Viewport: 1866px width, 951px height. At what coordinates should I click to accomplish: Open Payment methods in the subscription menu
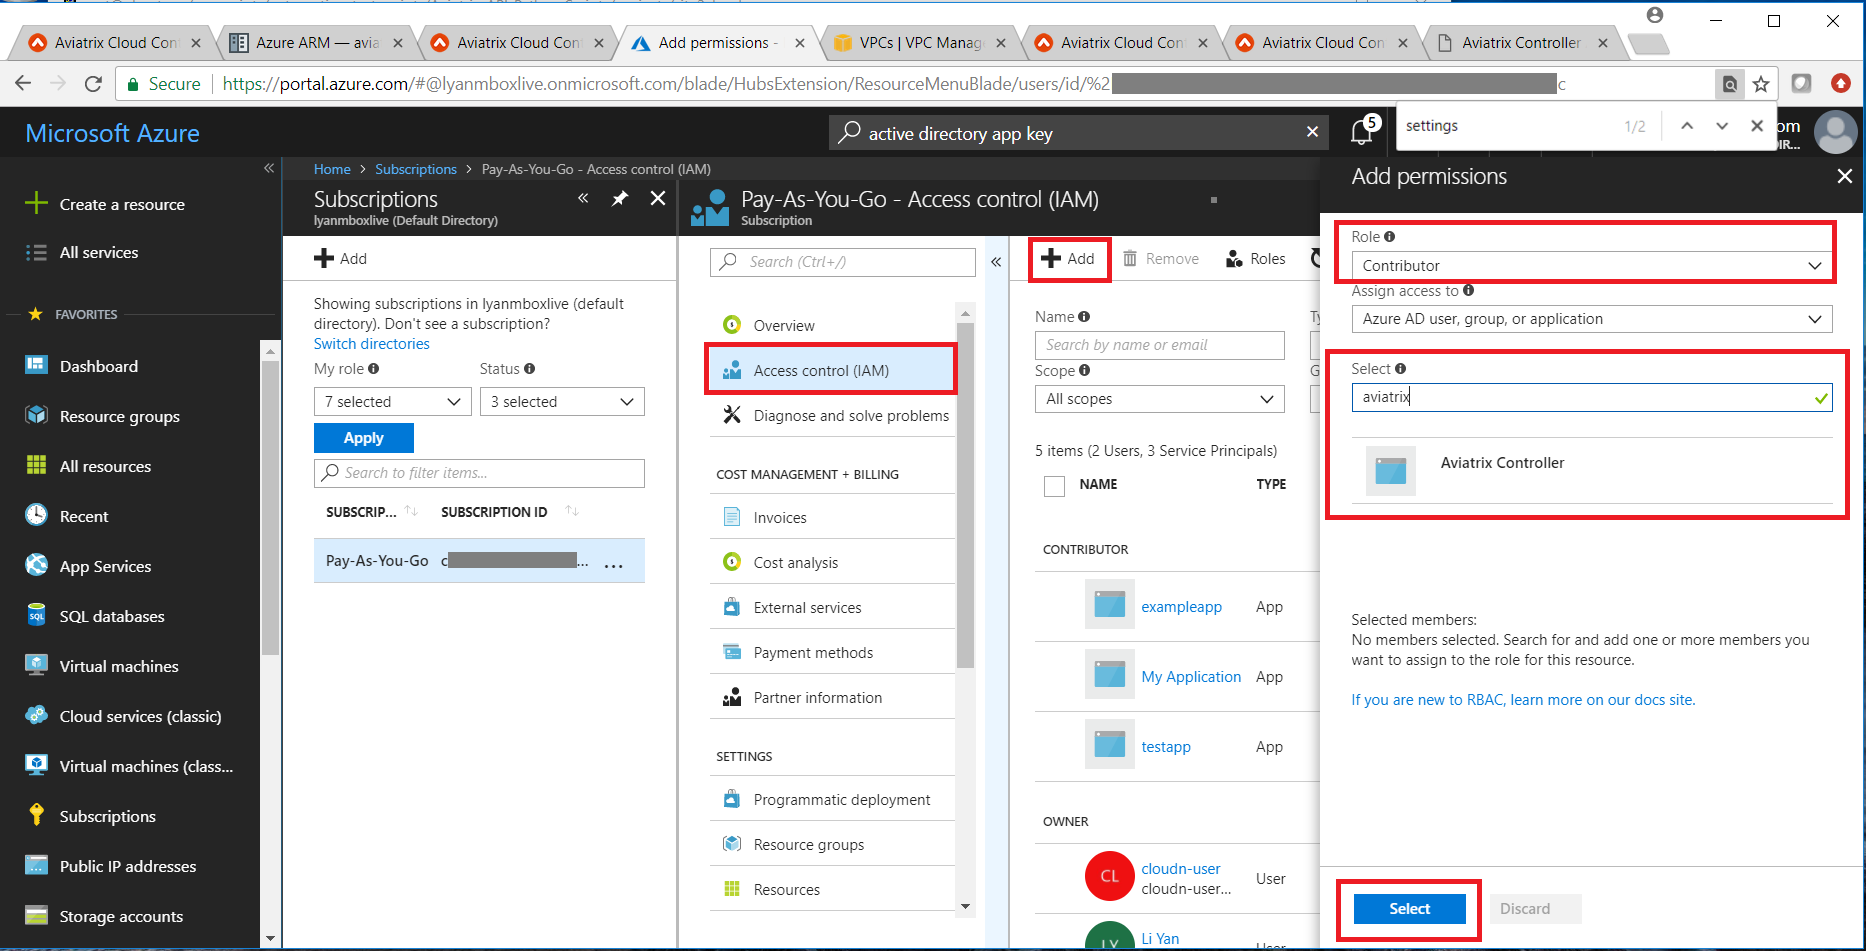coord(812,652)
